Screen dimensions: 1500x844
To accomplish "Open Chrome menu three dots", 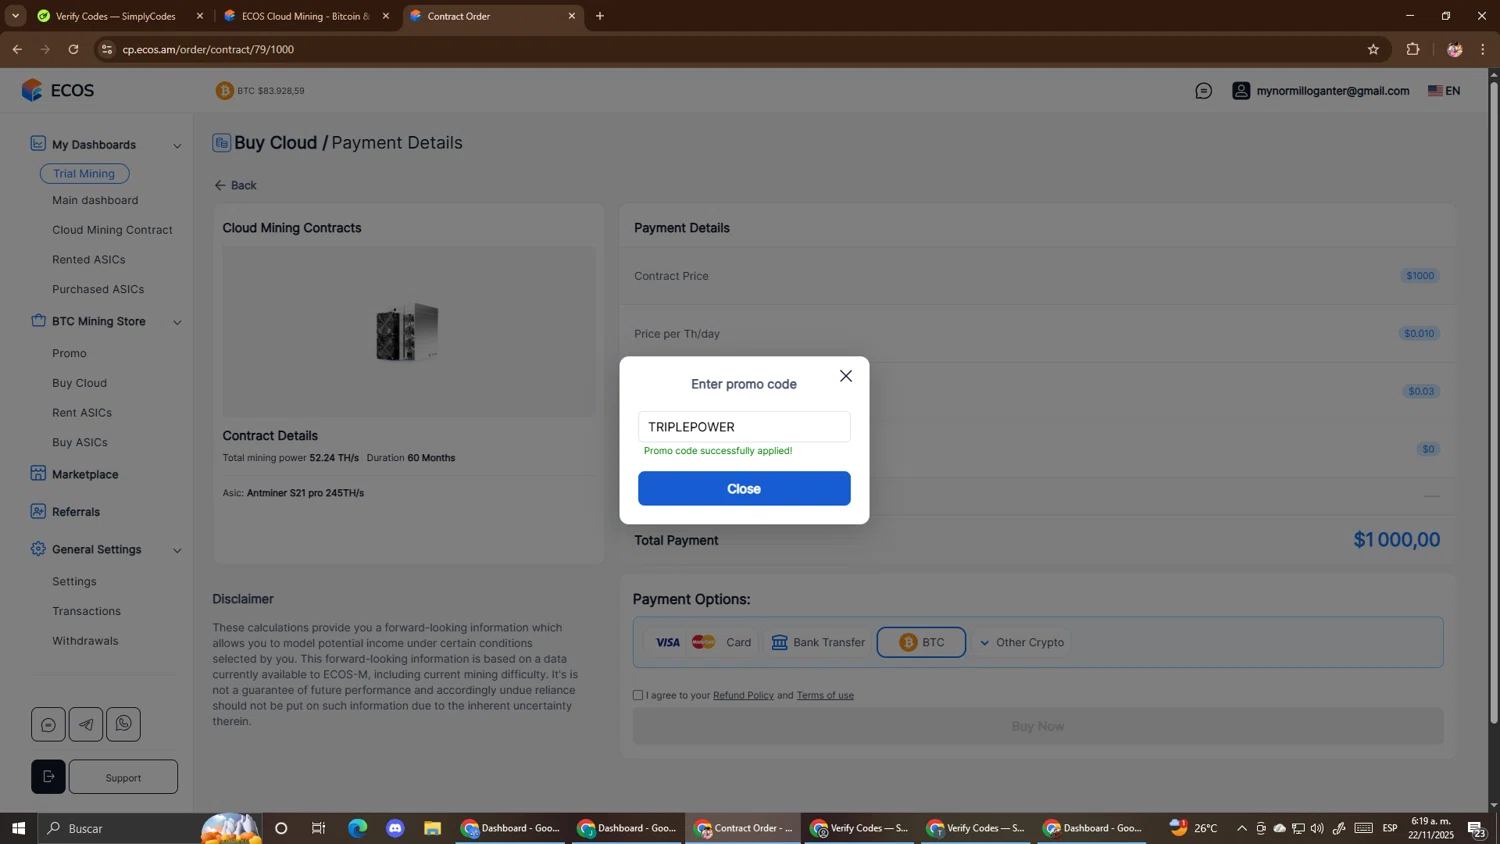I will click(x=1482, y=49).
